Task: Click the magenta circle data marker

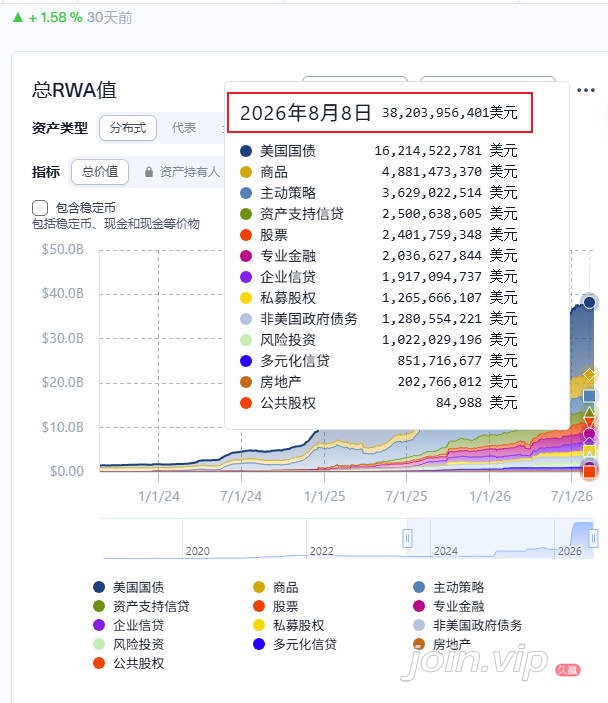Action: tap(589, 434)
